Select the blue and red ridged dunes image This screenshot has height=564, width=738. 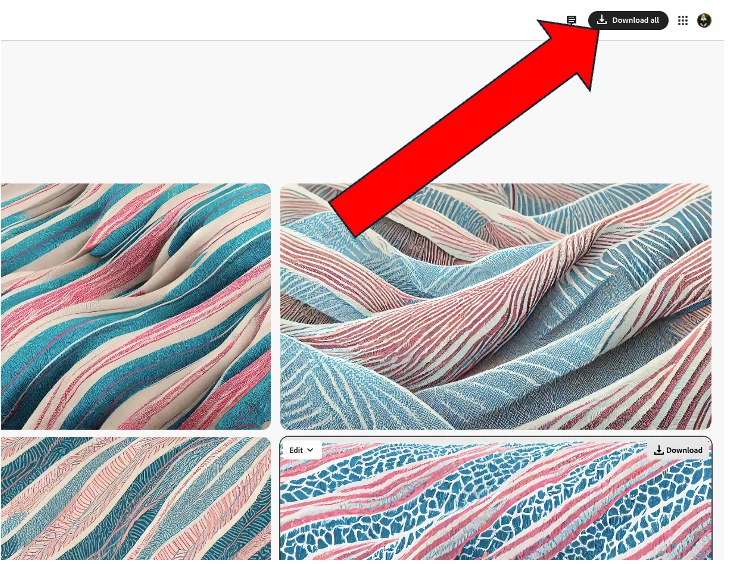point(496,306)
